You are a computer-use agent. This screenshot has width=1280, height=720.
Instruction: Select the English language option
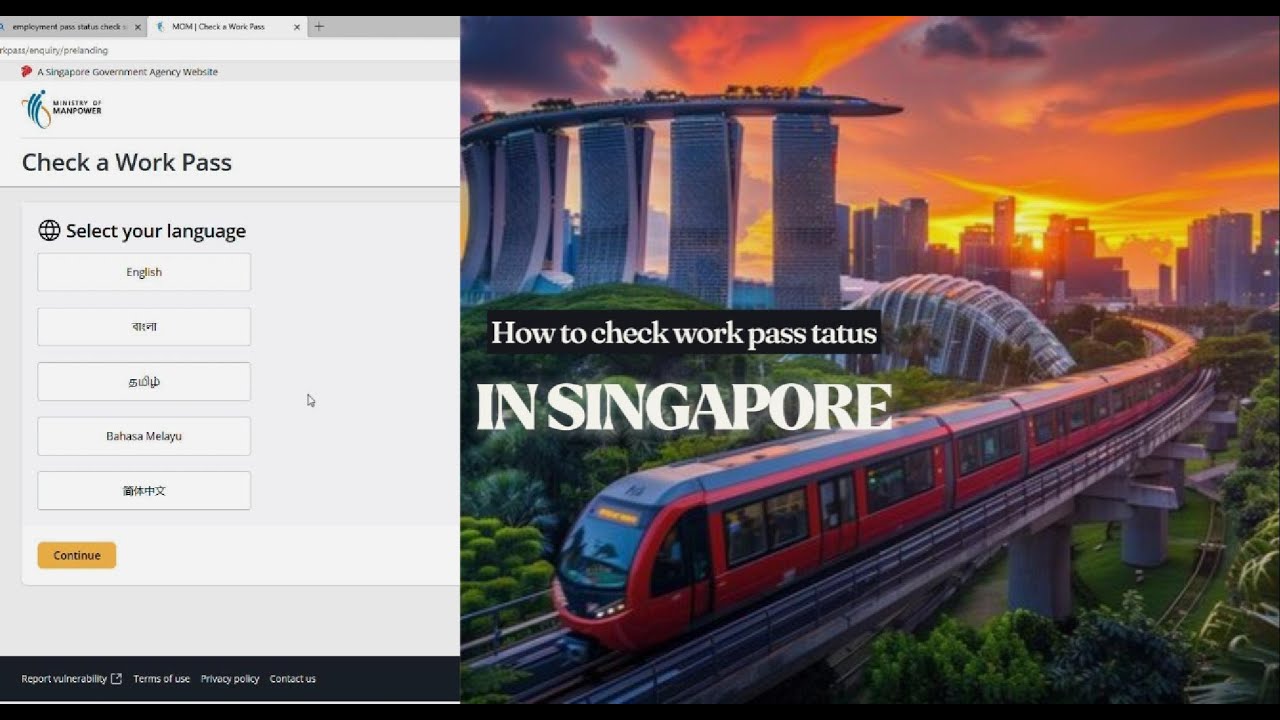144,272
